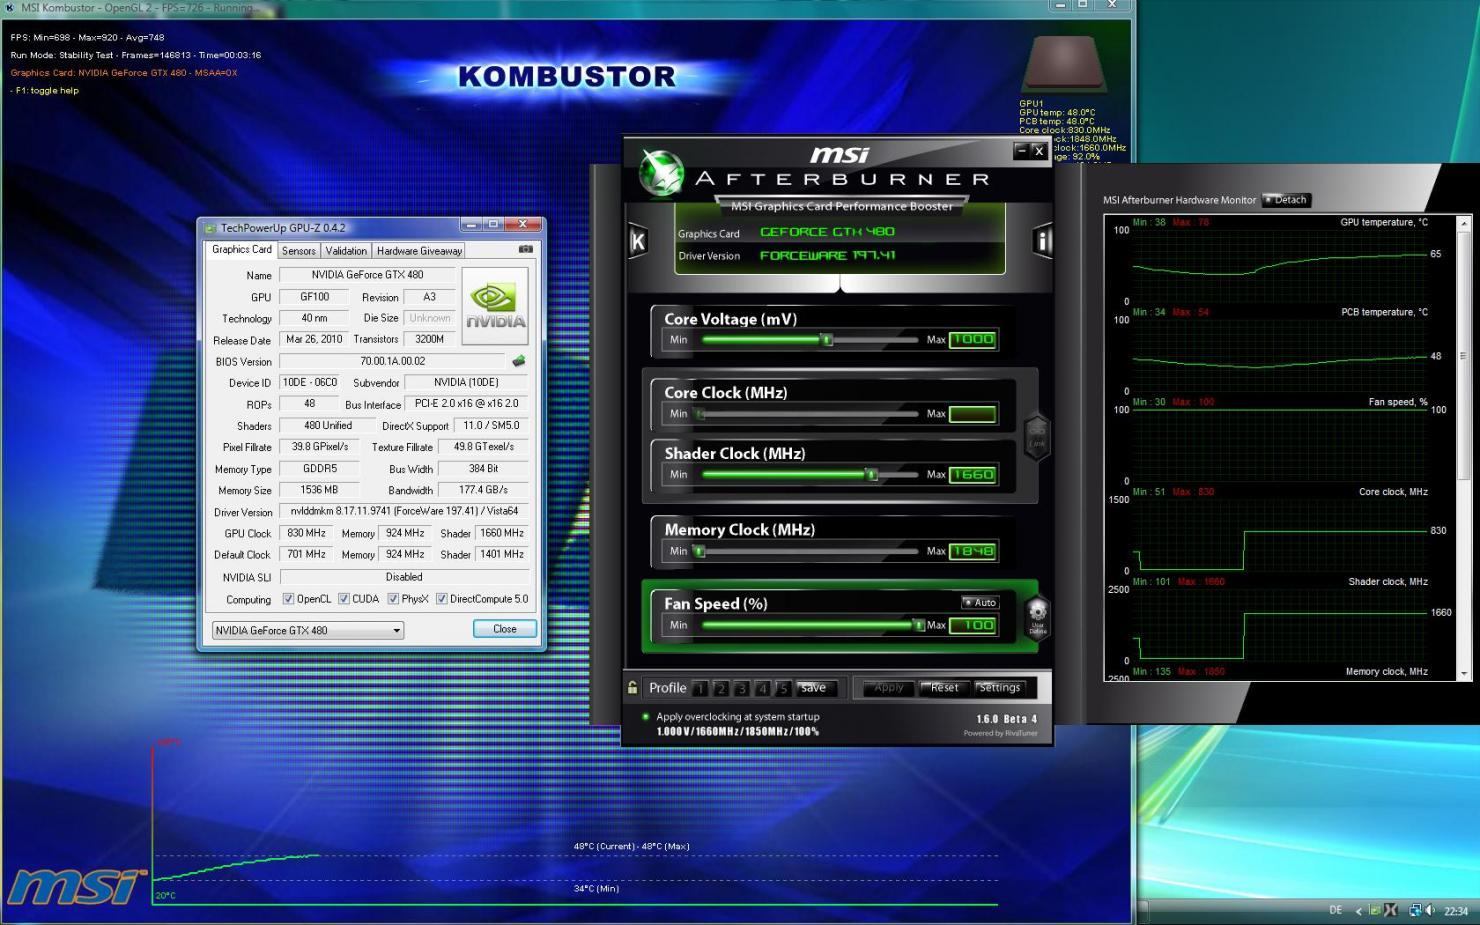Open Afterburner Settings
Screen dimensions: 1480x925
click(999, 687)
